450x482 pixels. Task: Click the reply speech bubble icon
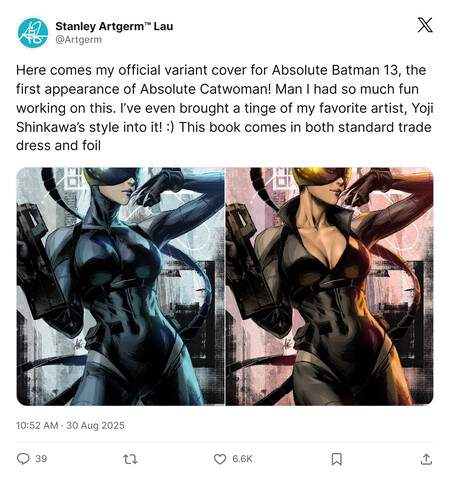coord(23,459)
